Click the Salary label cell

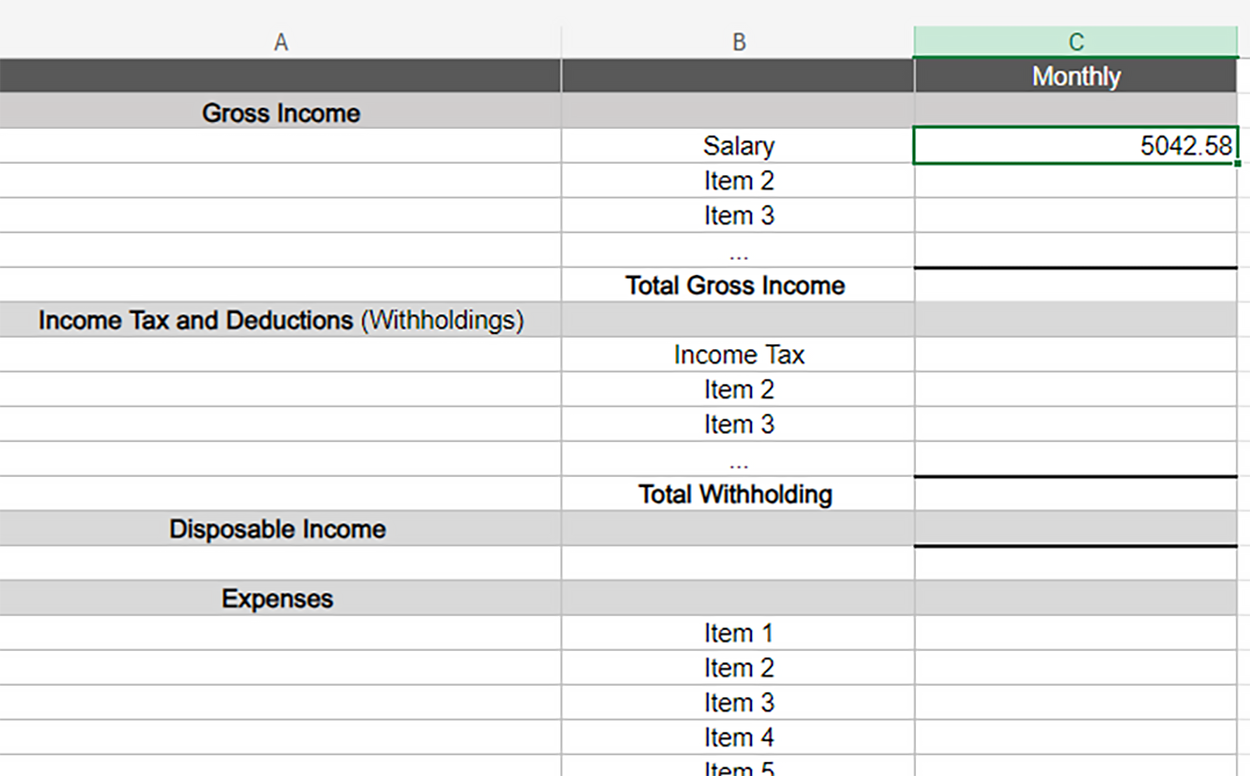tap(738, 146)
